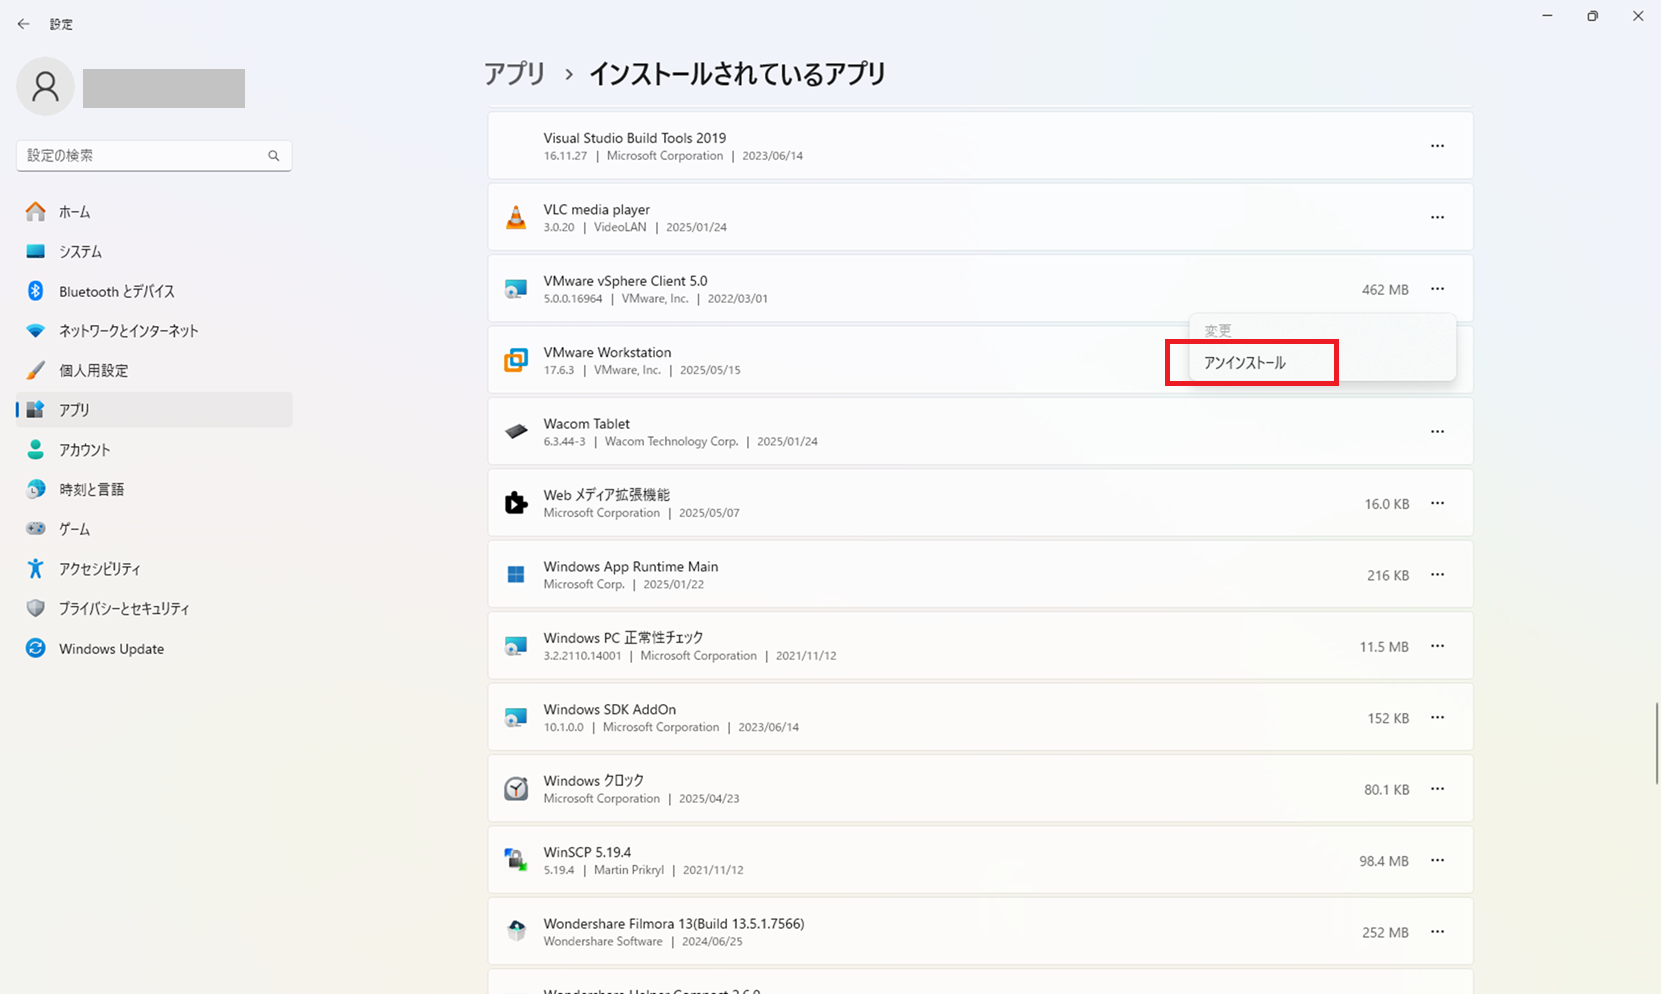1661x994 pixels.
Task: Click the Visual Studio Build Tools 2019 name
Action: 635,138
